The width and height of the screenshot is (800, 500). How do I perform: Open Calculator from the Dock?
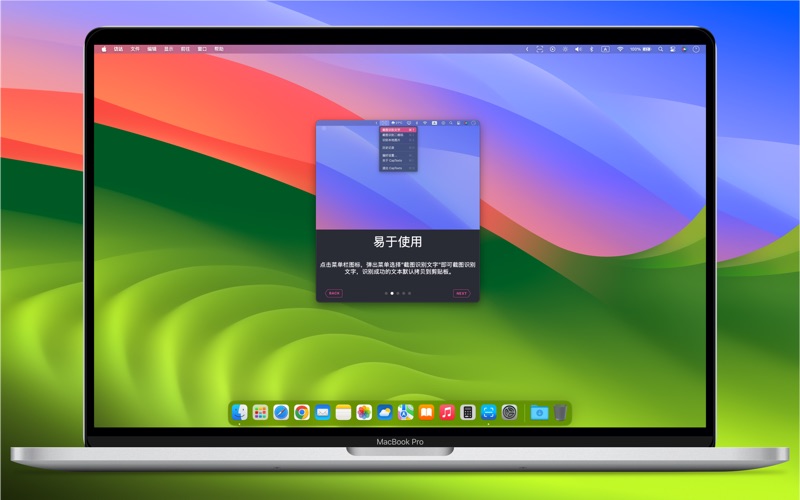point(468,412)
